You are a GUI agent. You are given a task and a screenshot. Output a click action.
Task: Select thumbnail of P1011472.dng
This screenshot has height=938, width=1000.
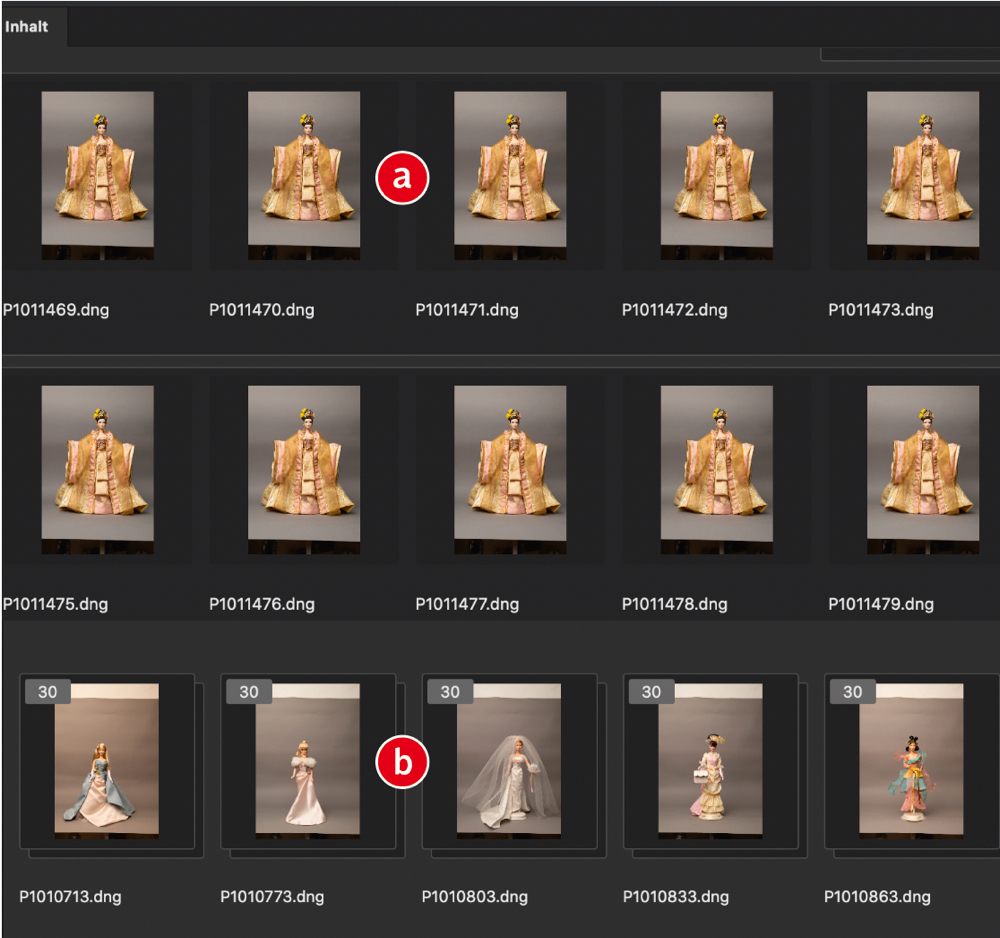(x=717, y=175)
